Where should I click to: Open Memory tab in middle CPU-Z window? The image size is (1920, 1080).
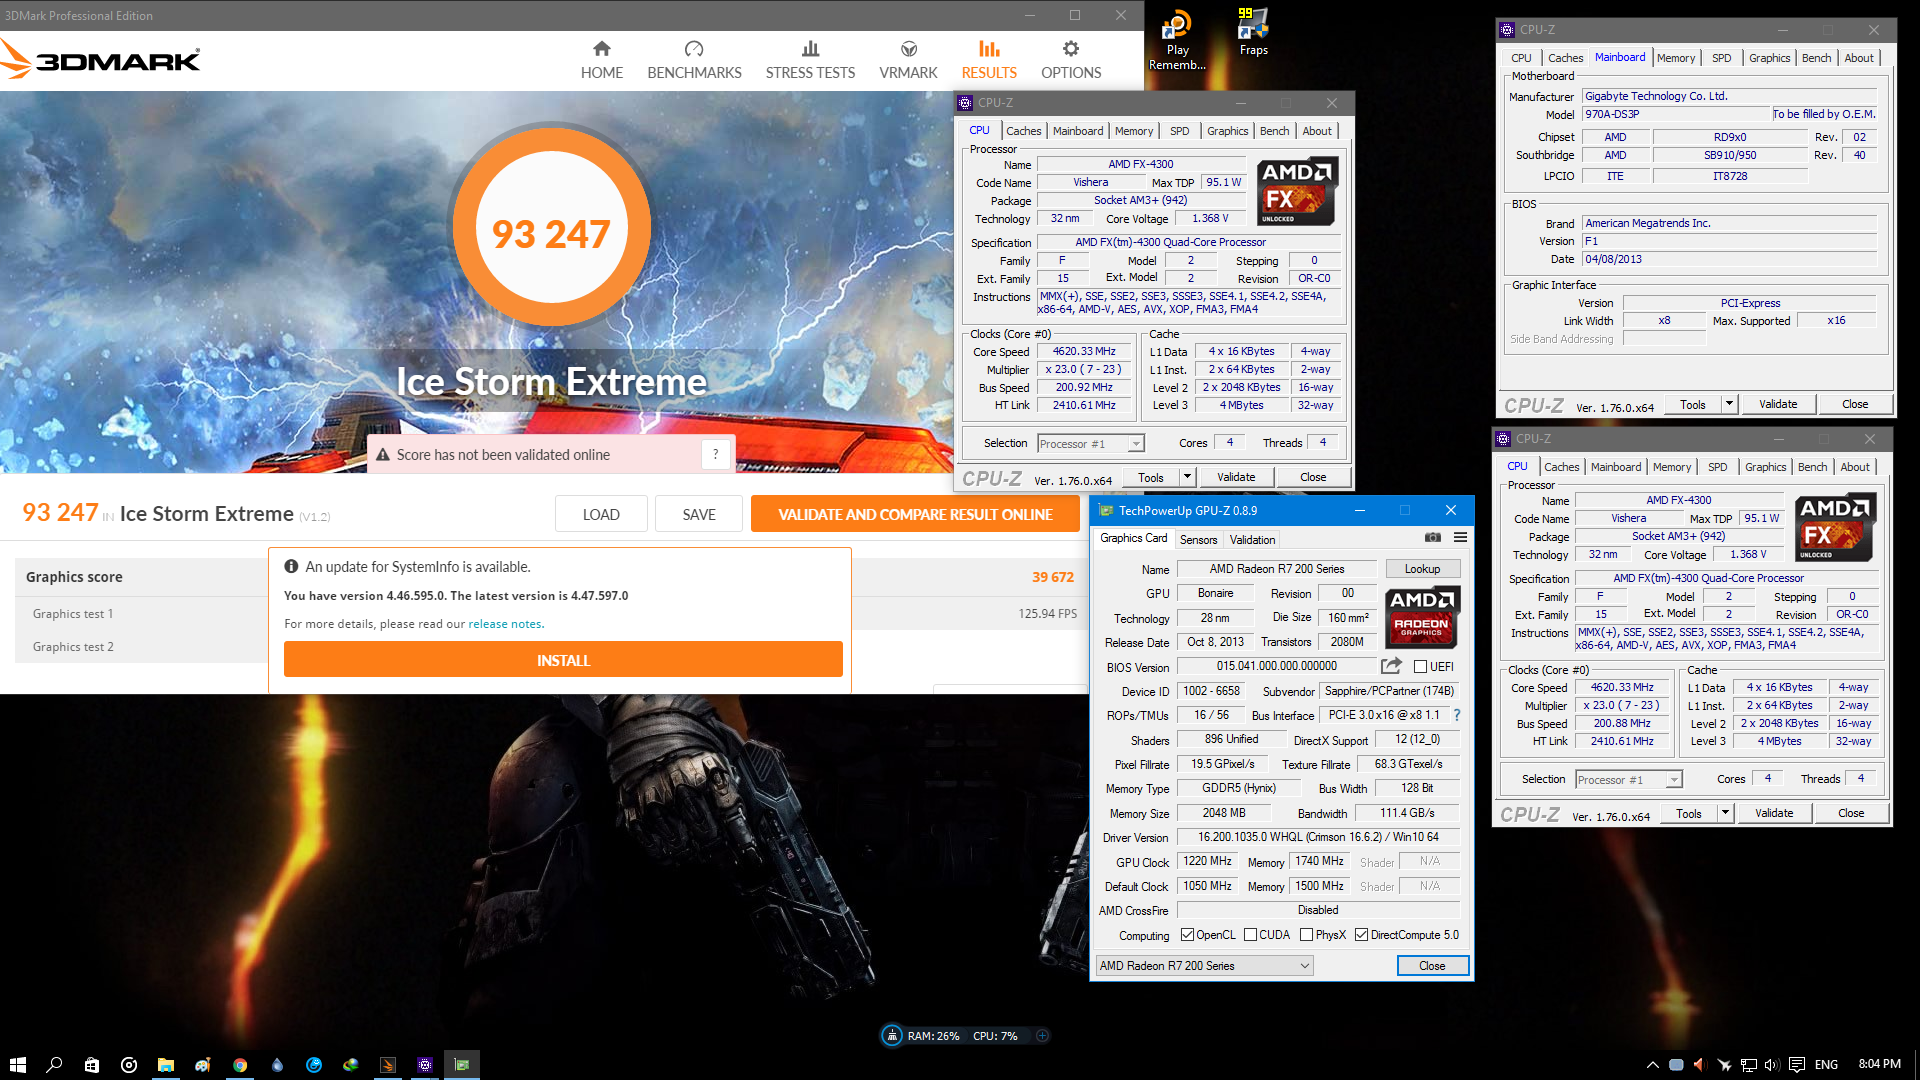1134,131
